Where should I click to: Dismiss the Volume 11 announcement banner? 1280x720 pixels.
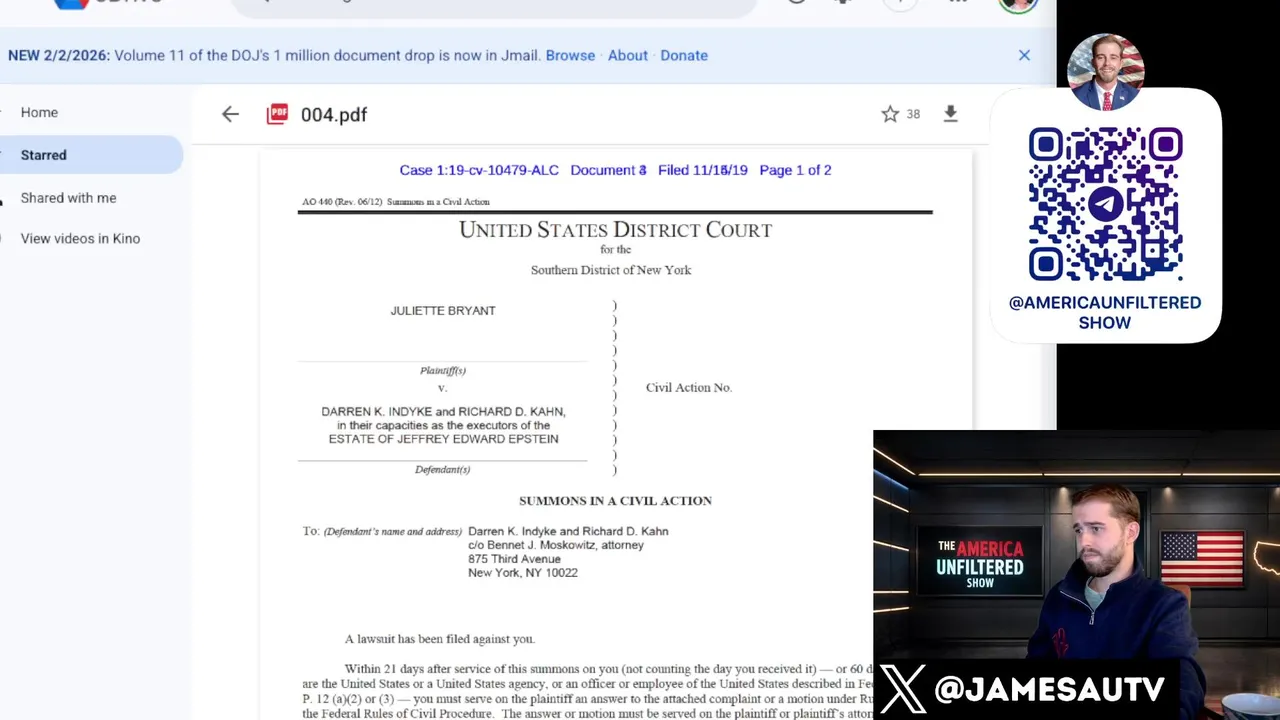[x=1024, y=55]
